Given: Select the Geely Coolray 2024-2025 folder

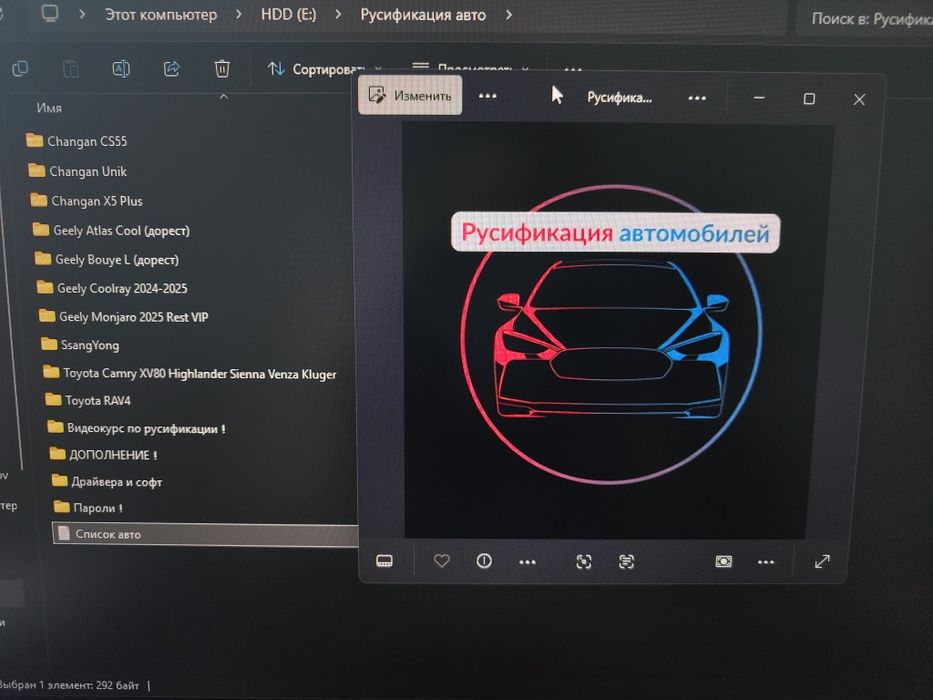Looking at the screenshot, I should tap(111, 289).
